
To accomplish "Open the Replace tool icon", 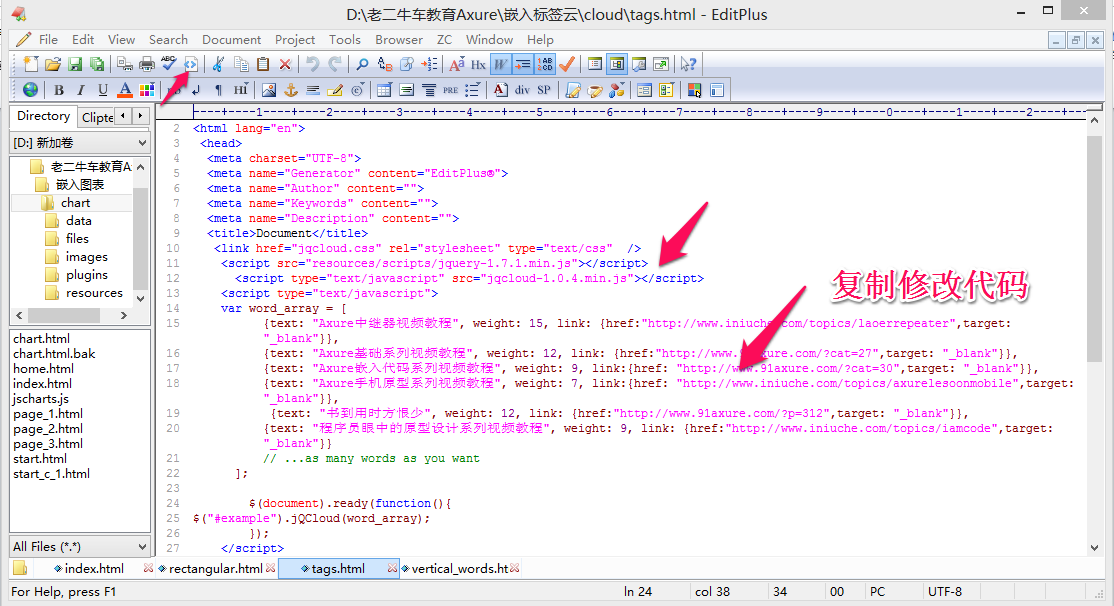I will [385, 64].
